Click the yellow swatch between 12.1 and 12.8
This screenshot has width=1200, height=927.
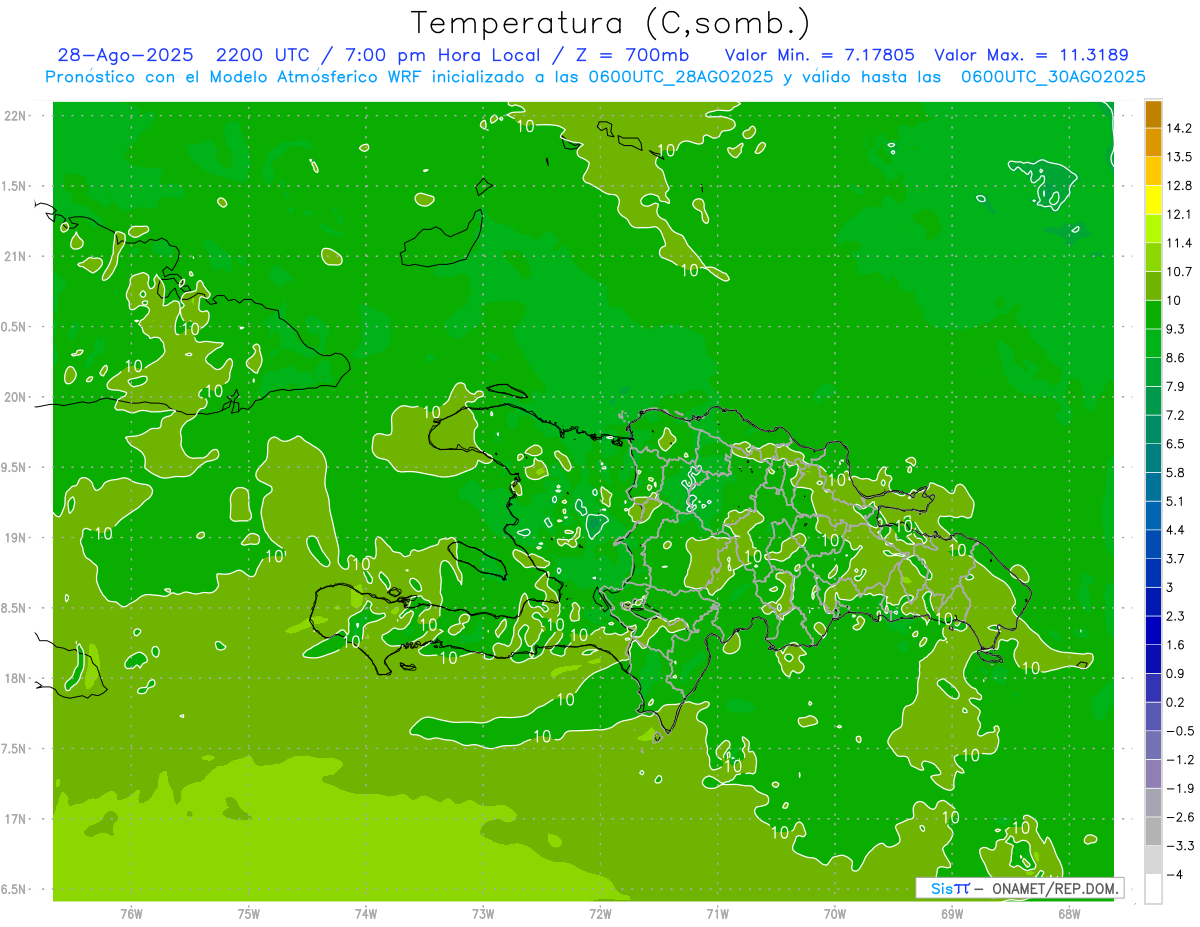click(x=1153, y=200)
